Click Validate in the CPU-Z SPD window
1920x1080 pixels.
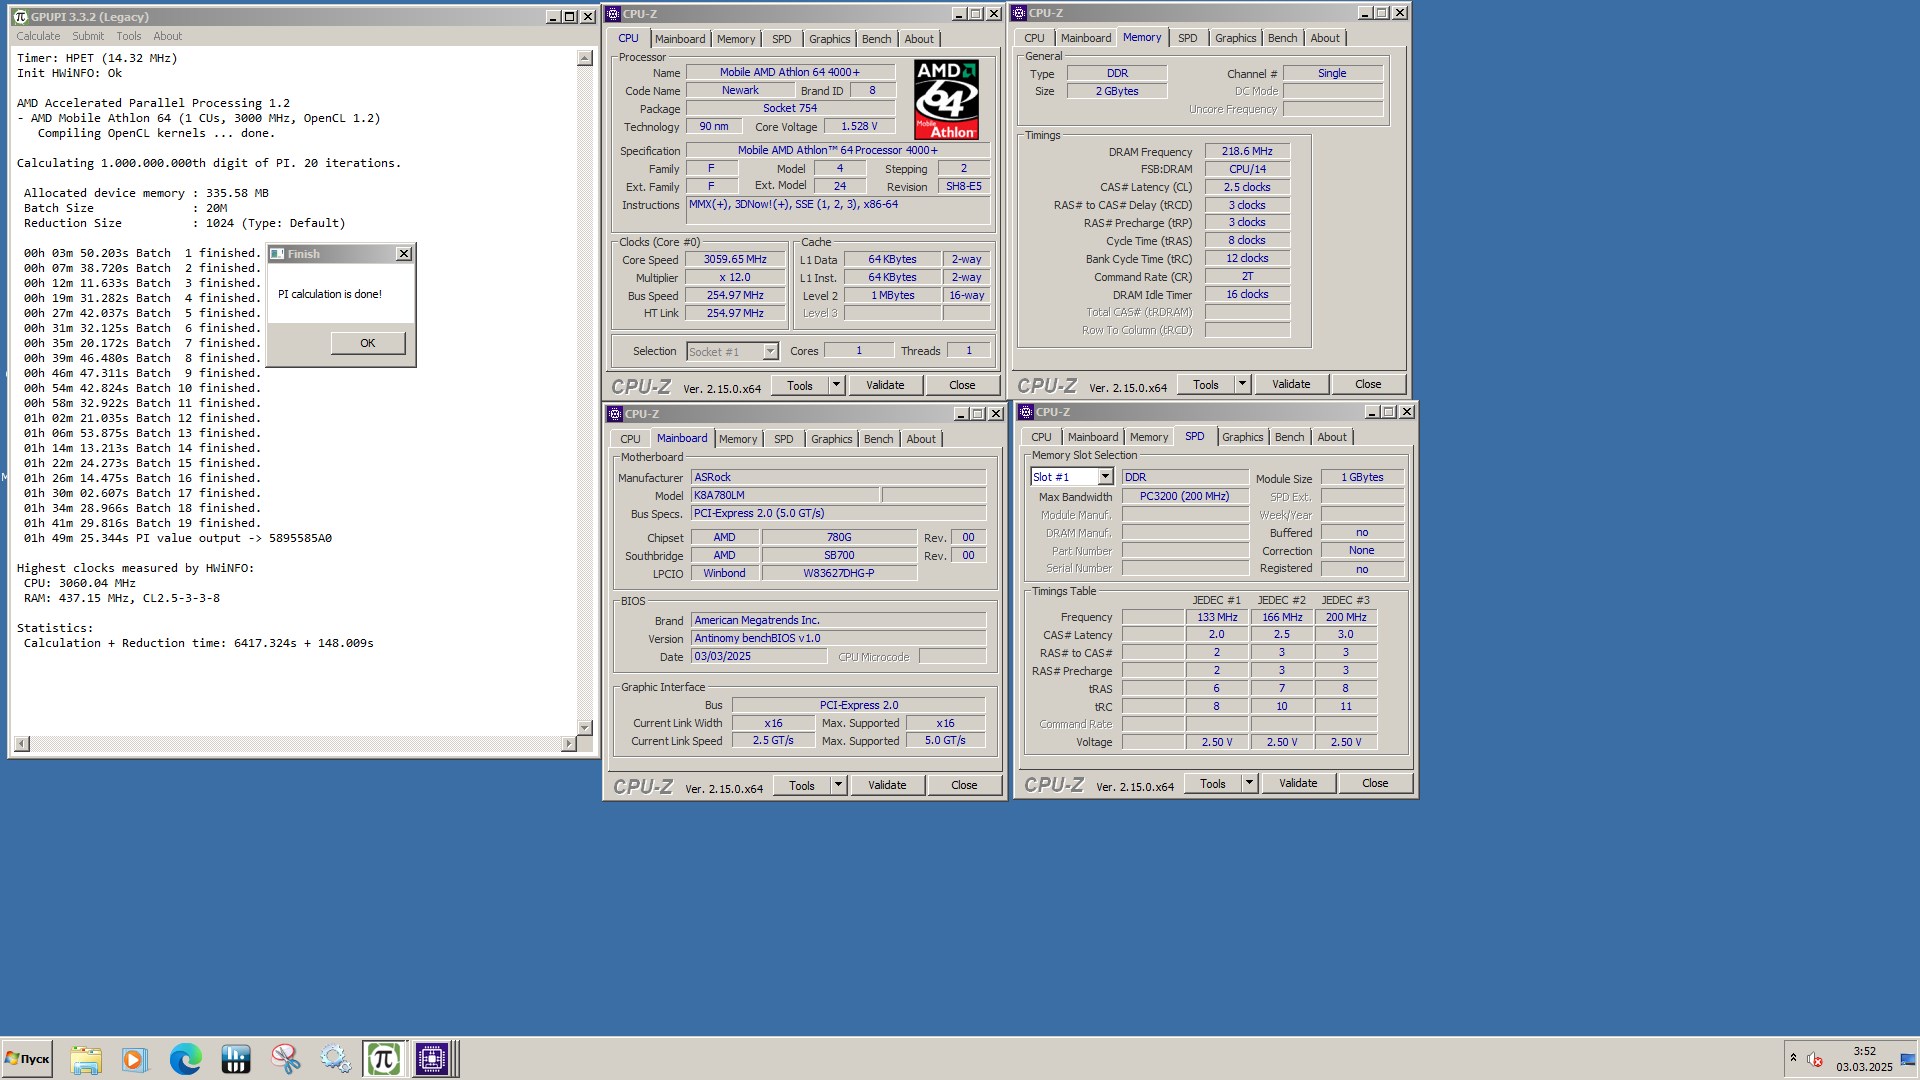click(x=1298, y=783)
